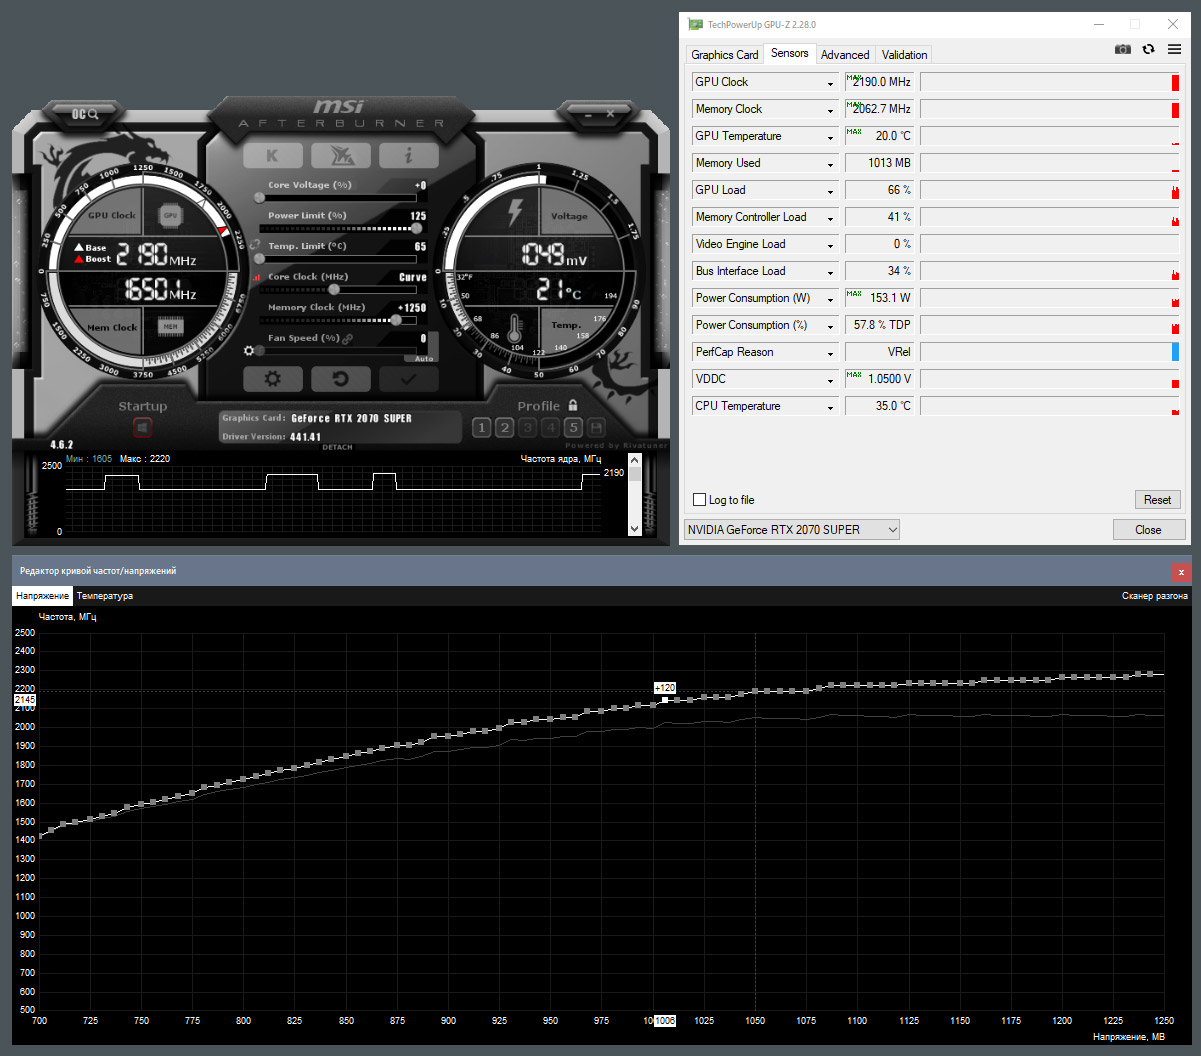Enable the Log to file checkbox
This screenshot has height=1056, width=1201.
coord(700,500)
